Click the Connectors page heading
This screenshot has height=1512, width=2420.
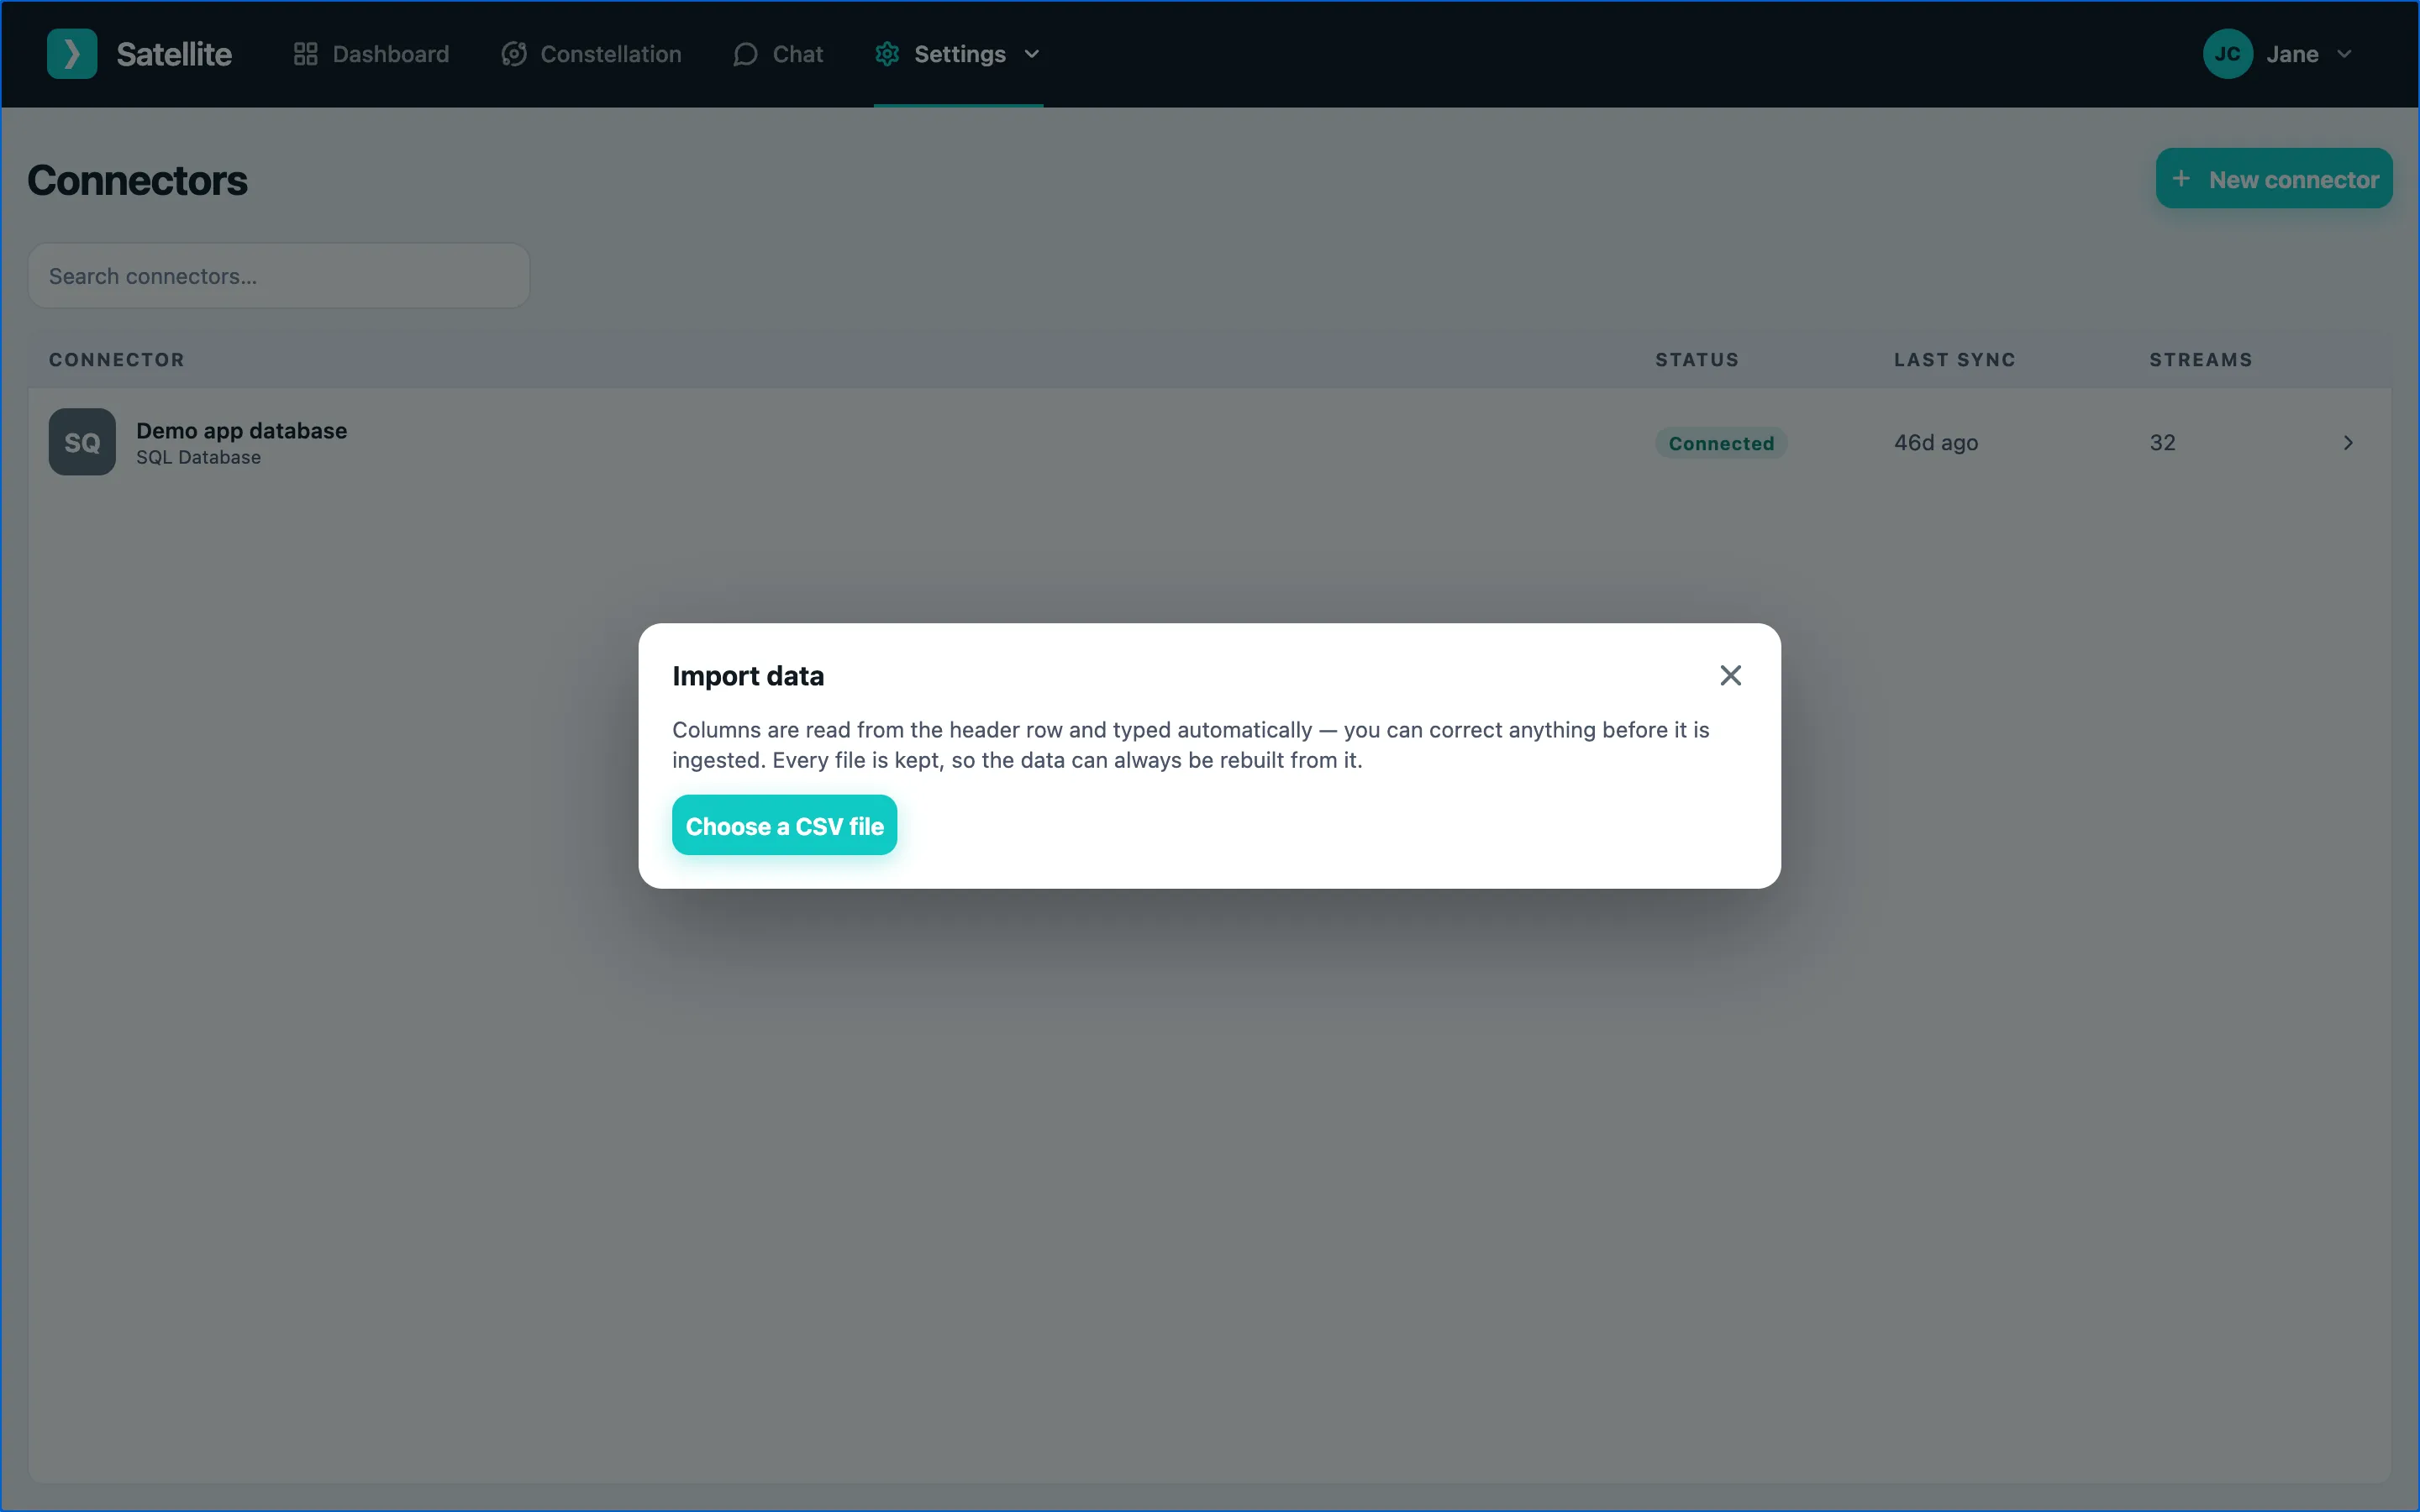click(137, 180)
